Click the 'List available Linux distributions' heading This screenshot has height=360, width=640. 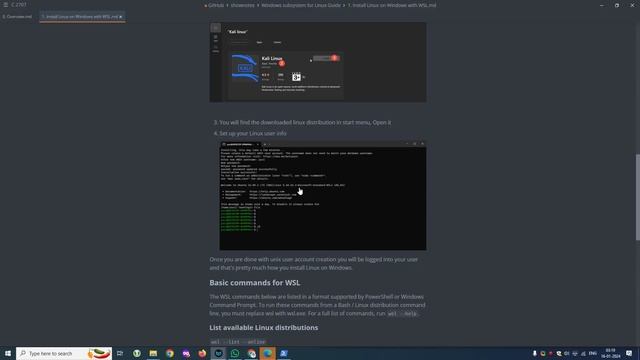[x=264, y=327]
